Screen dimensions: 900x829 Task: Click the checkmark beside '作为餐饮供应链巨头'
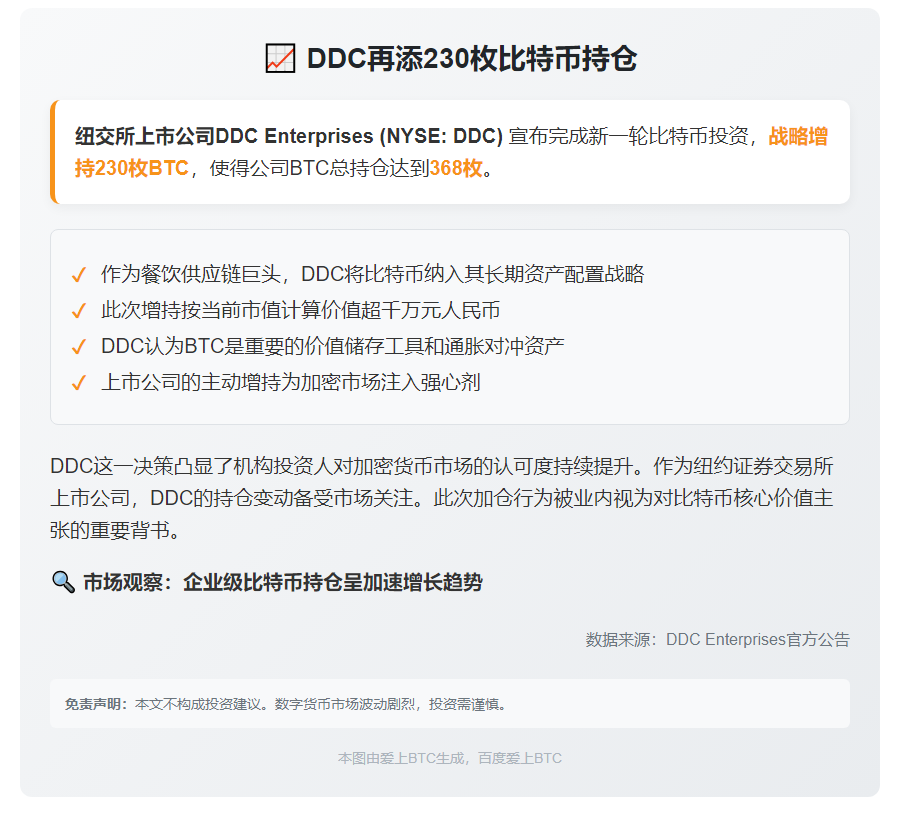coord(79,275)
